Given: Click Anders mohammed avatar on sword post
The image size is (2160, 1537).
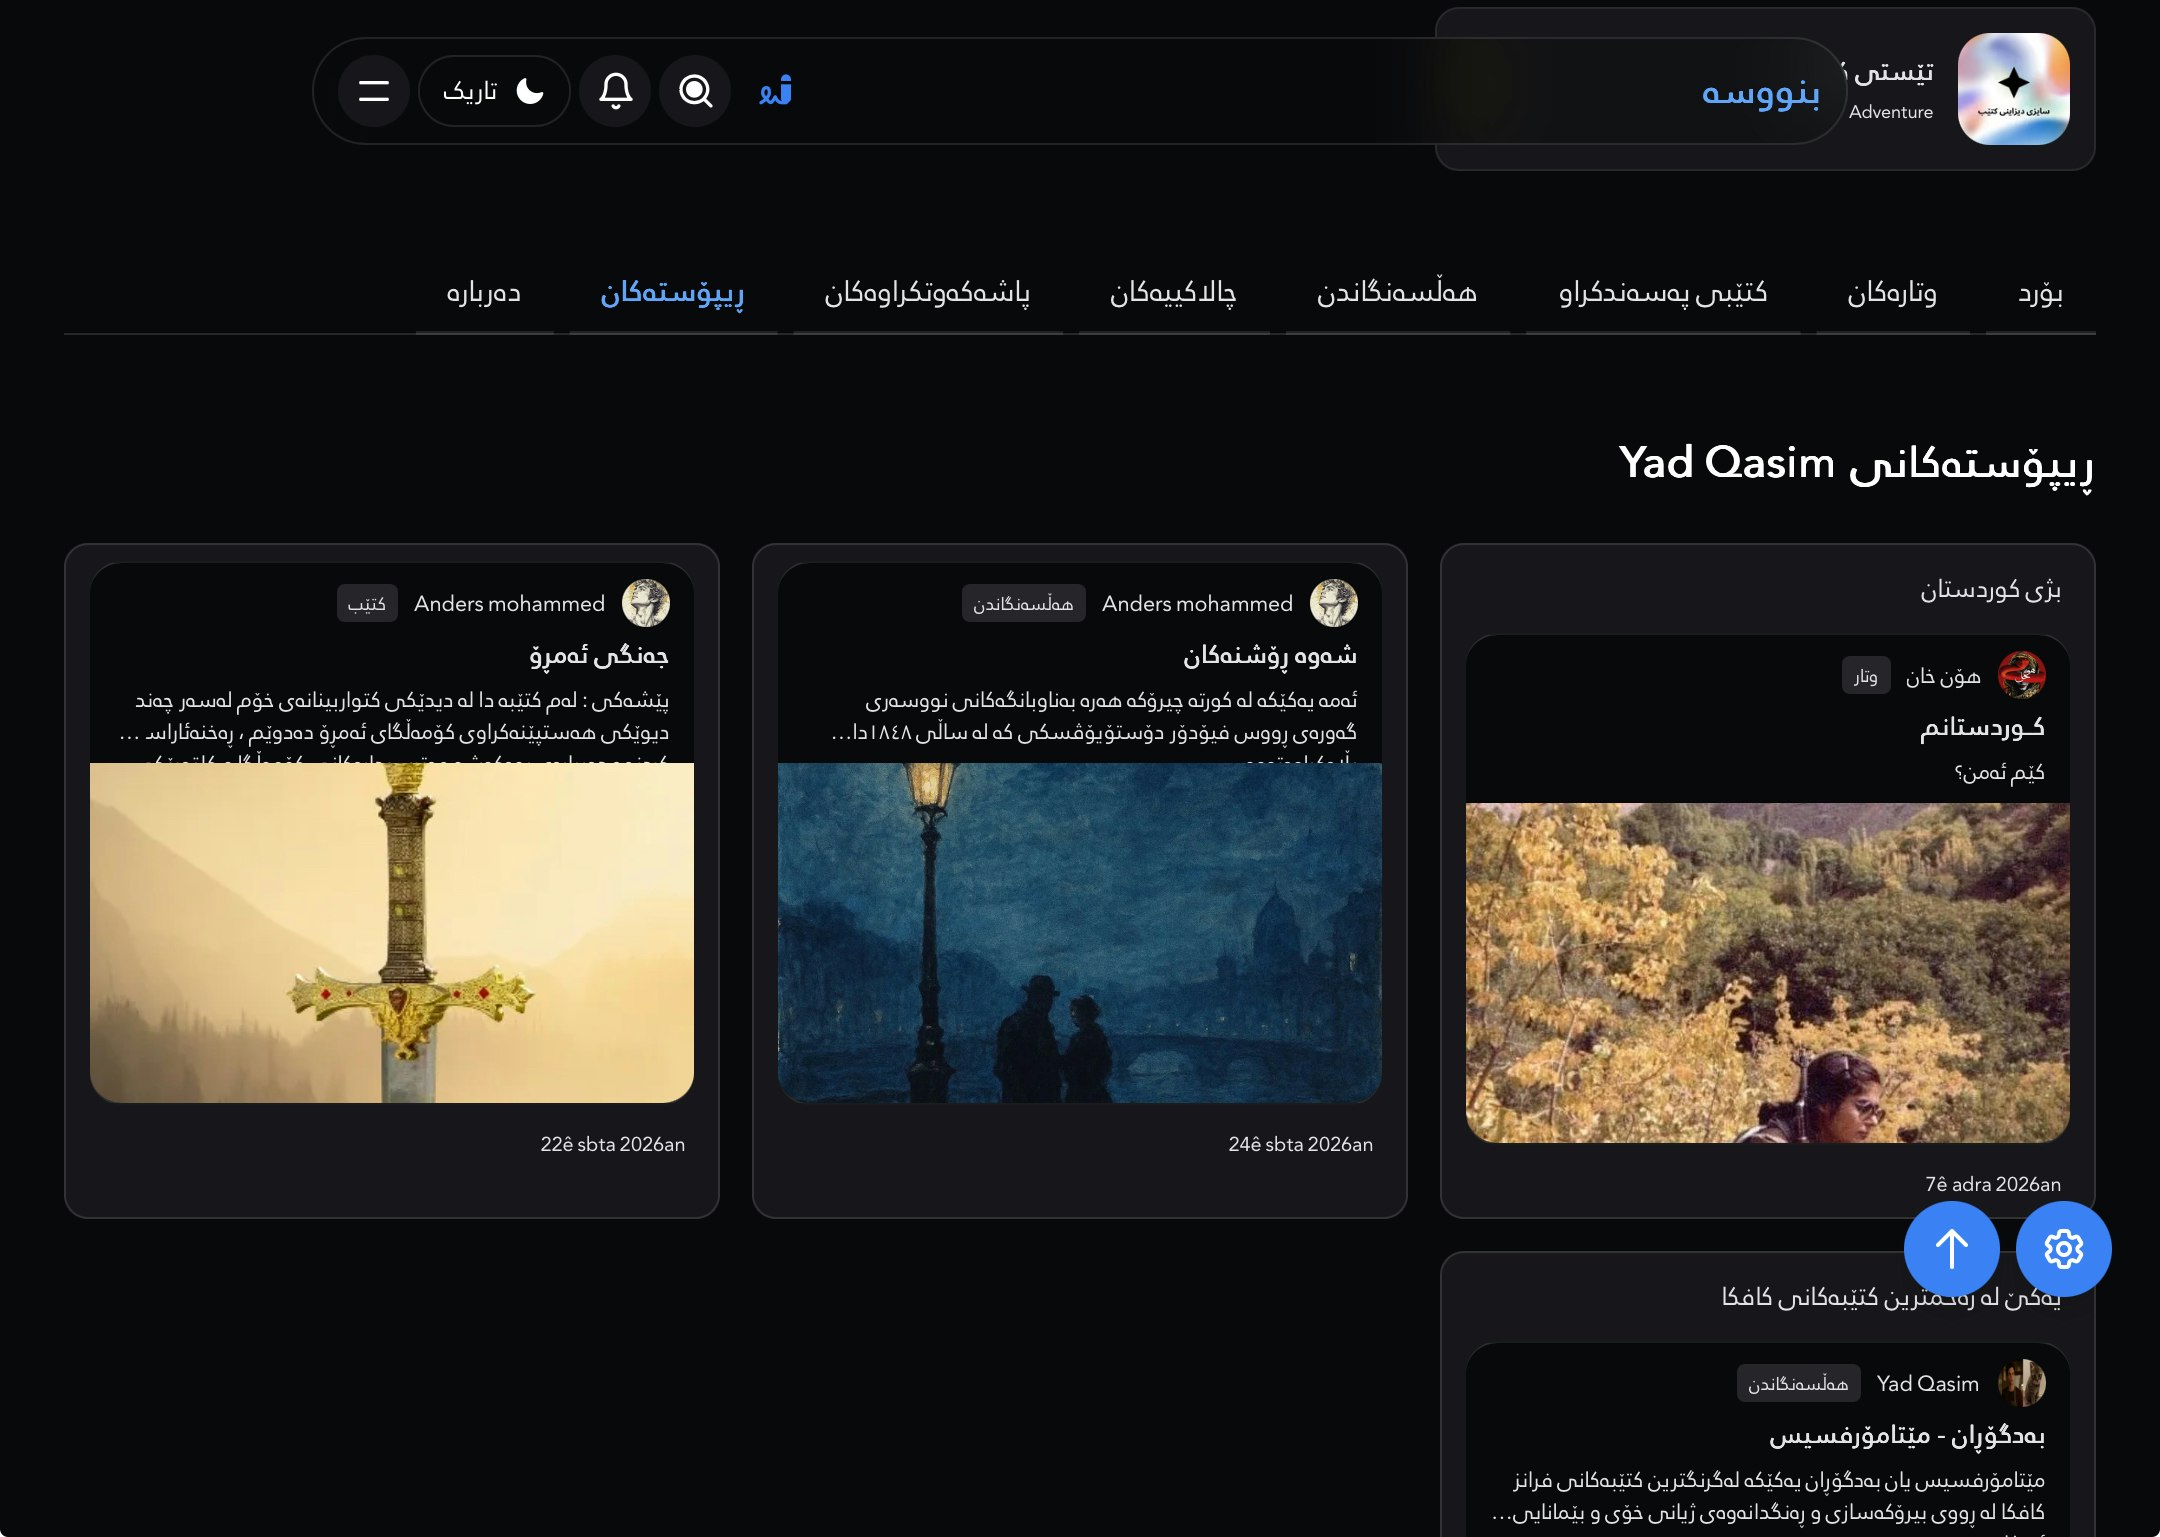Looking at the screenshot, I should (646, 603).
